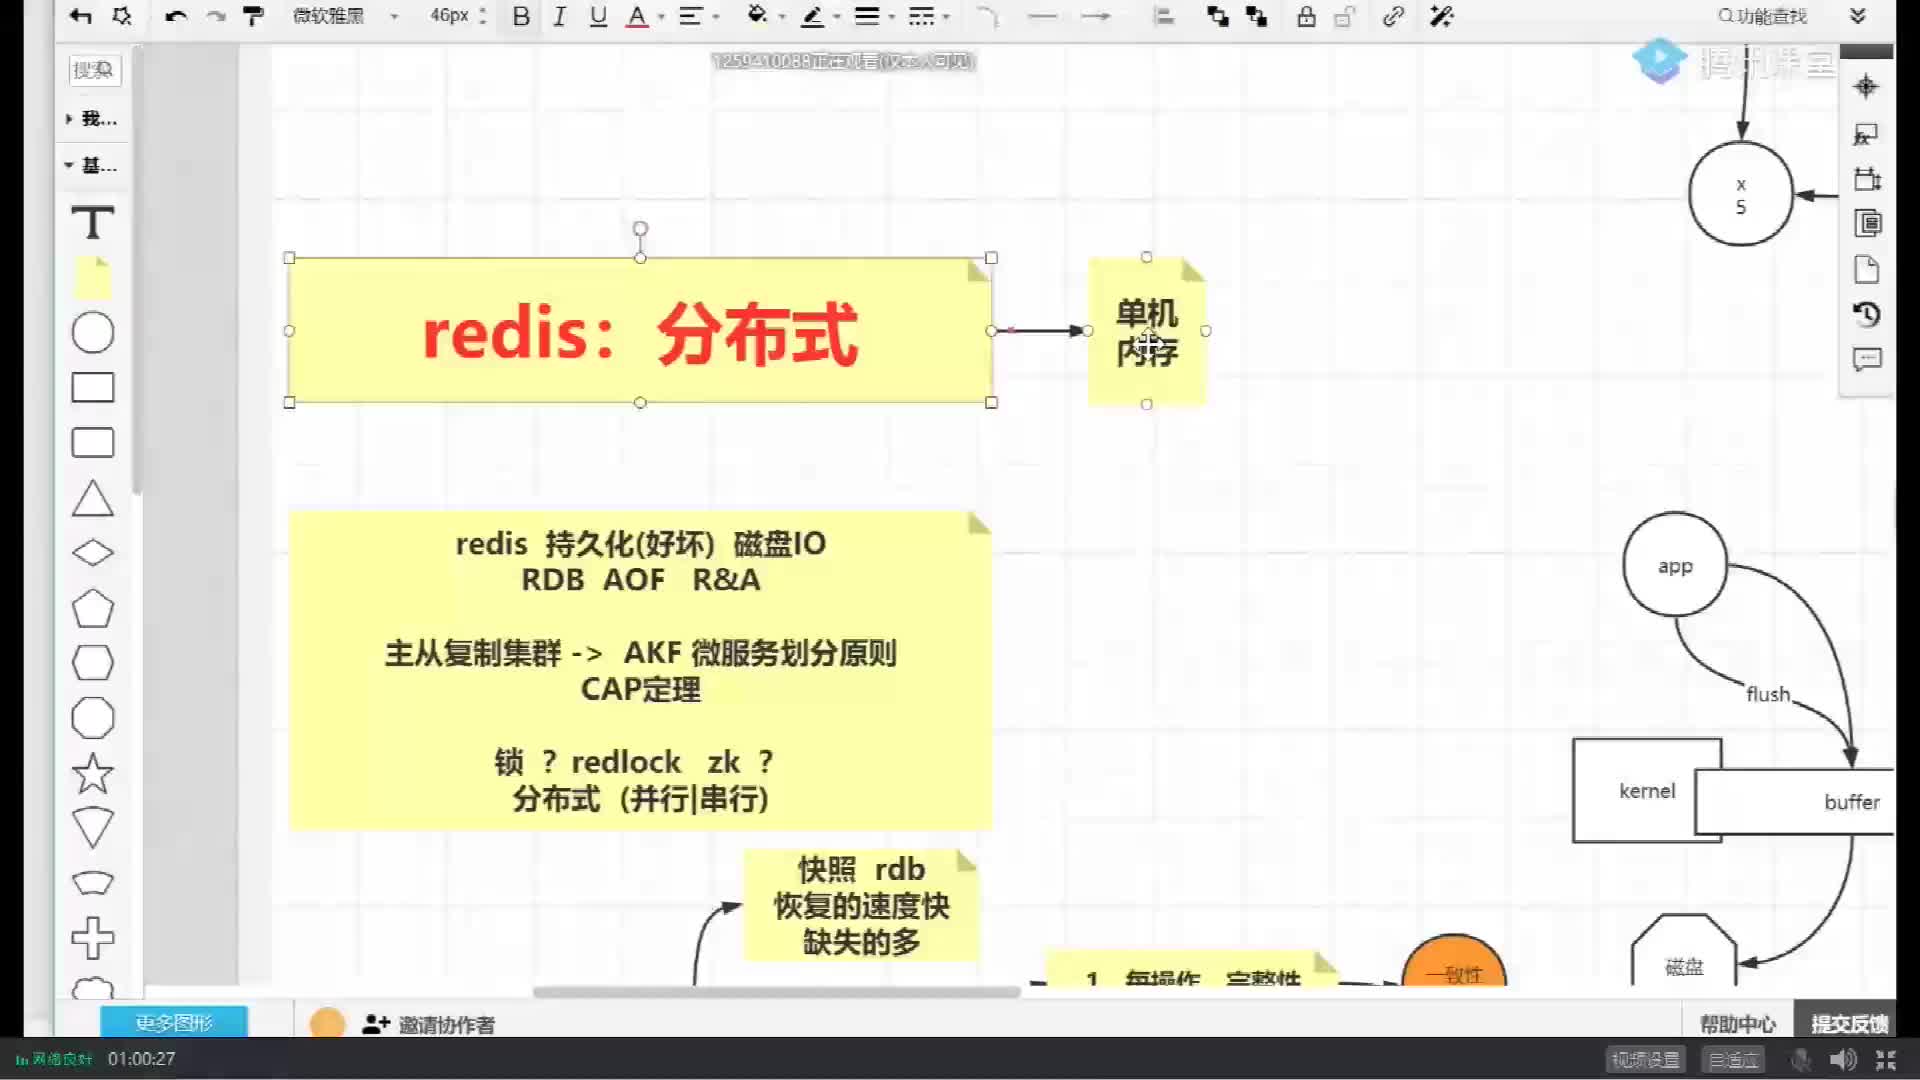Click the comments speech bubble icon
This screenshot has width=1920, height=1080.
[x=1866, y=359]
